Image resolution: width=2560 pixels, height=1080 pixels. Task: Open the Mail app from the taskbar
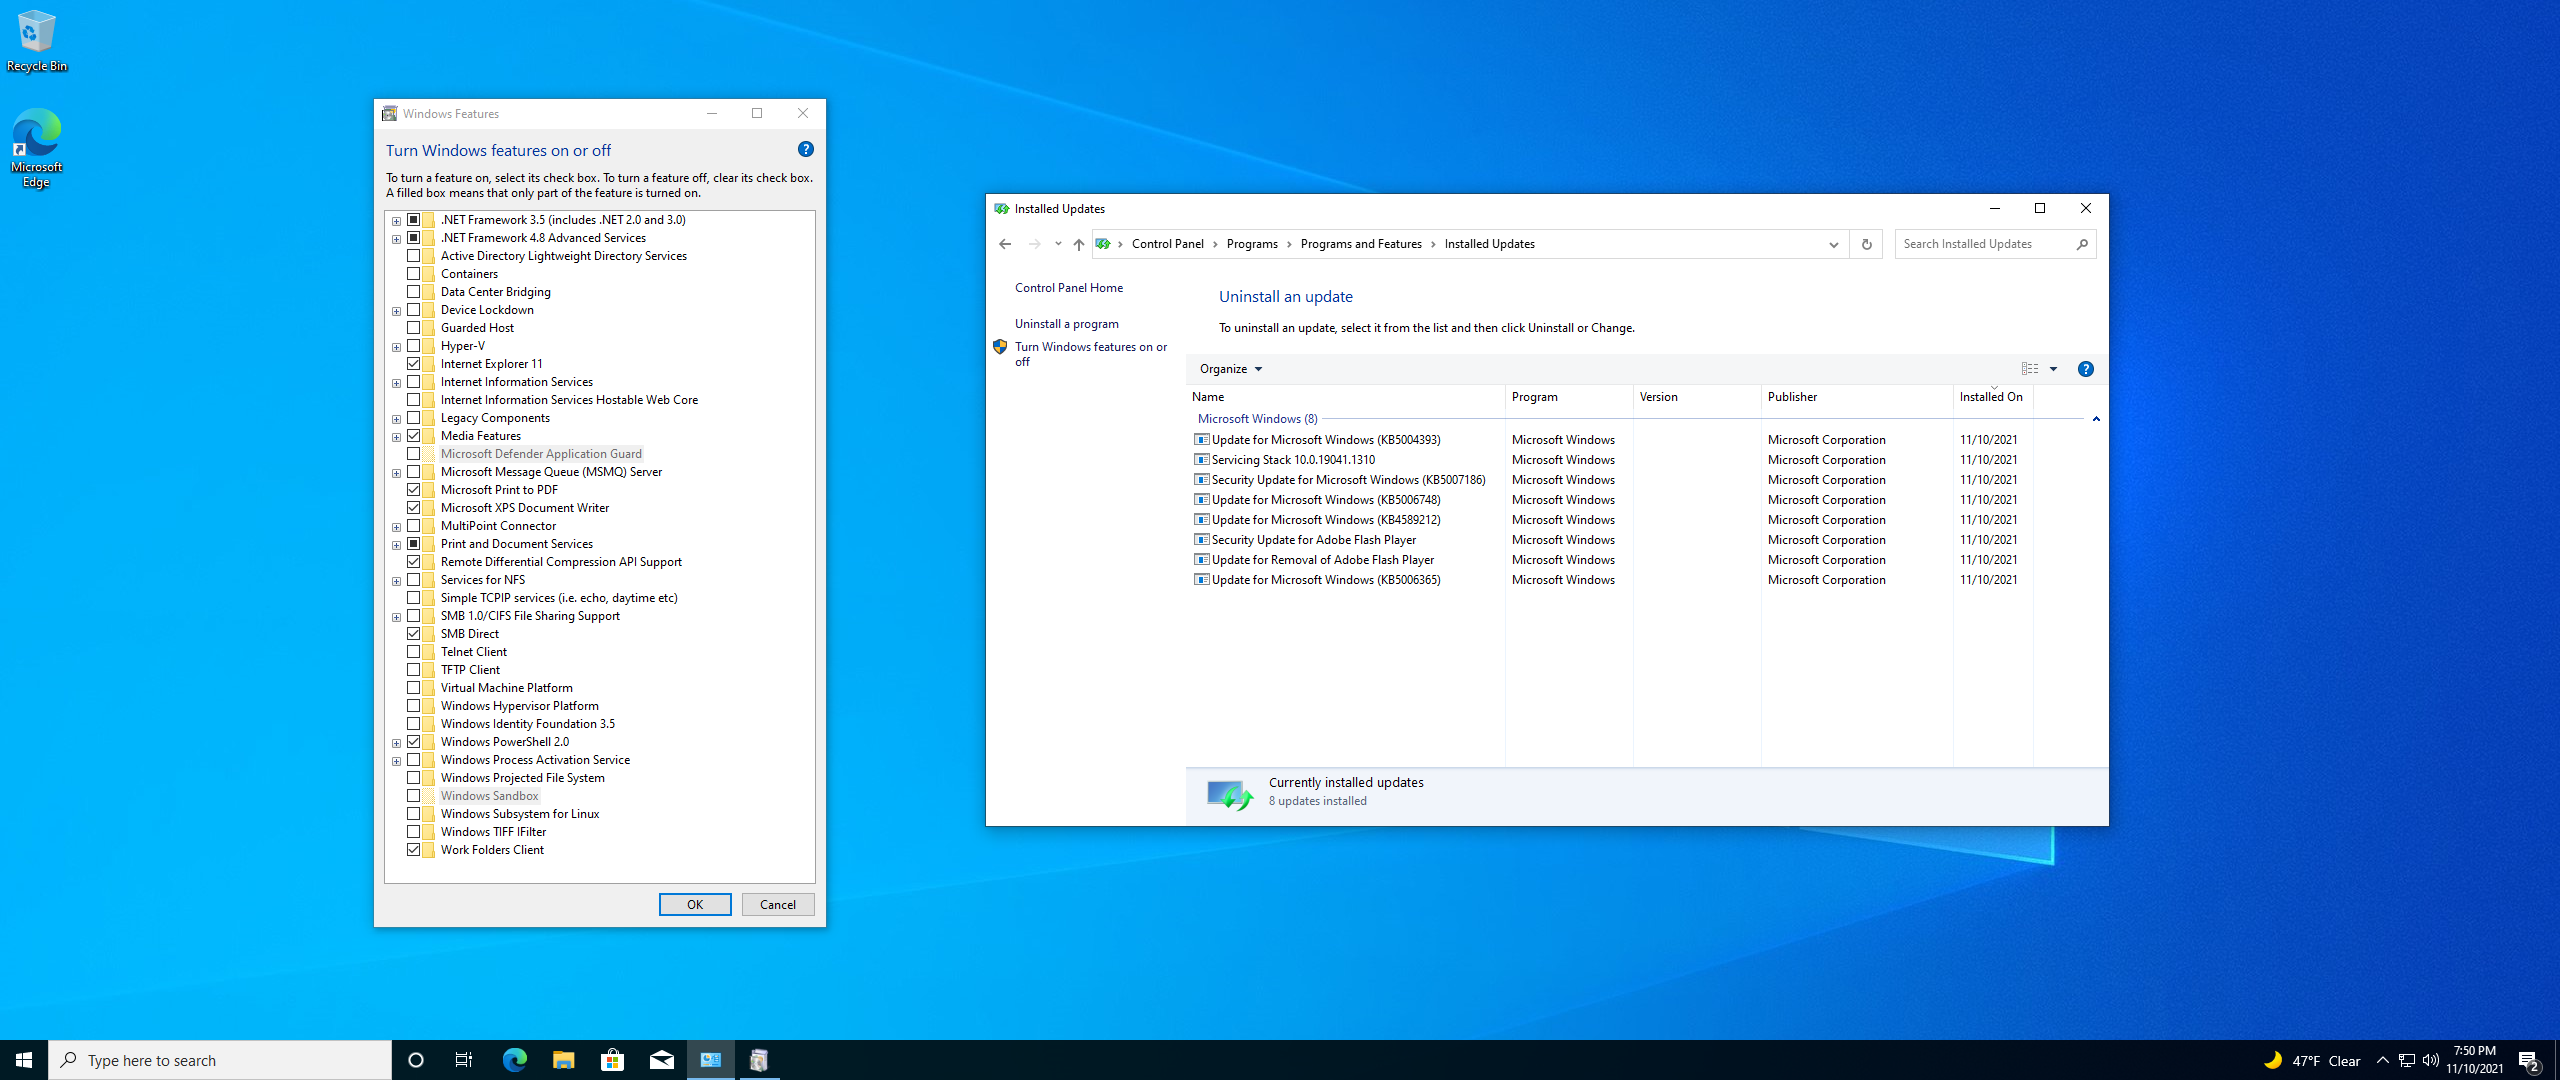pyautogui.click(x=661, y=1060)
